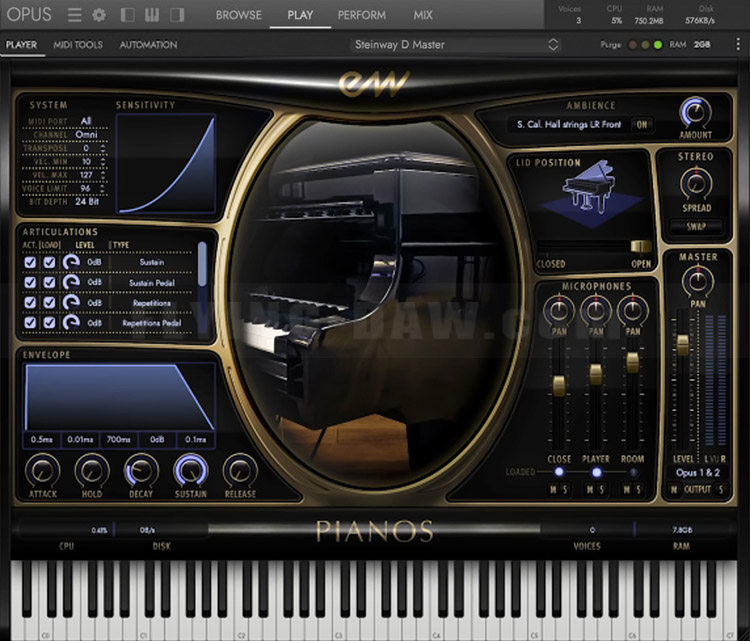This screenshot has width=750, height=641.
Task: Click the envelope Hold knob
Action: [92, 471]
